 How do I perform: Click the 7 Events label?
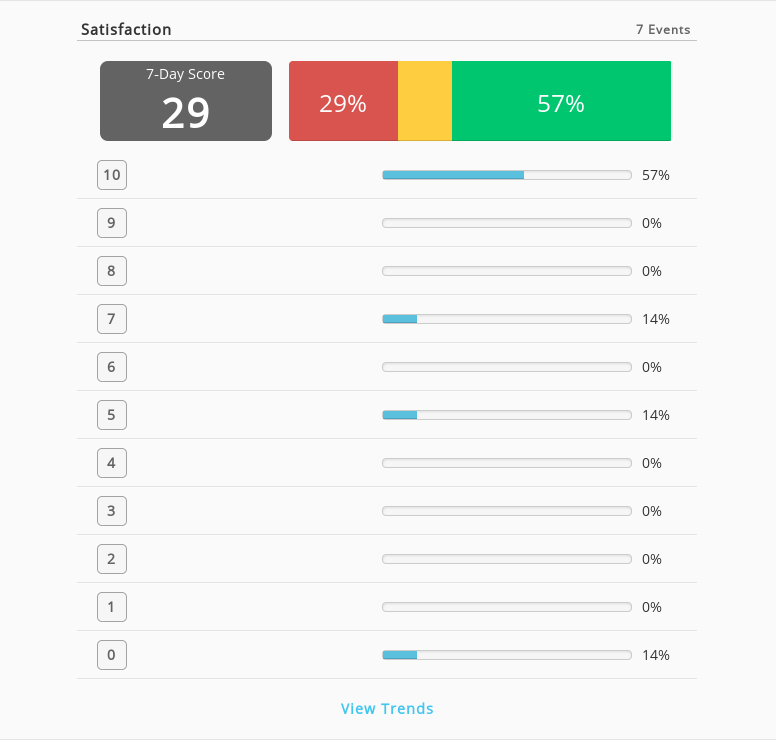(x=663, y=30)
